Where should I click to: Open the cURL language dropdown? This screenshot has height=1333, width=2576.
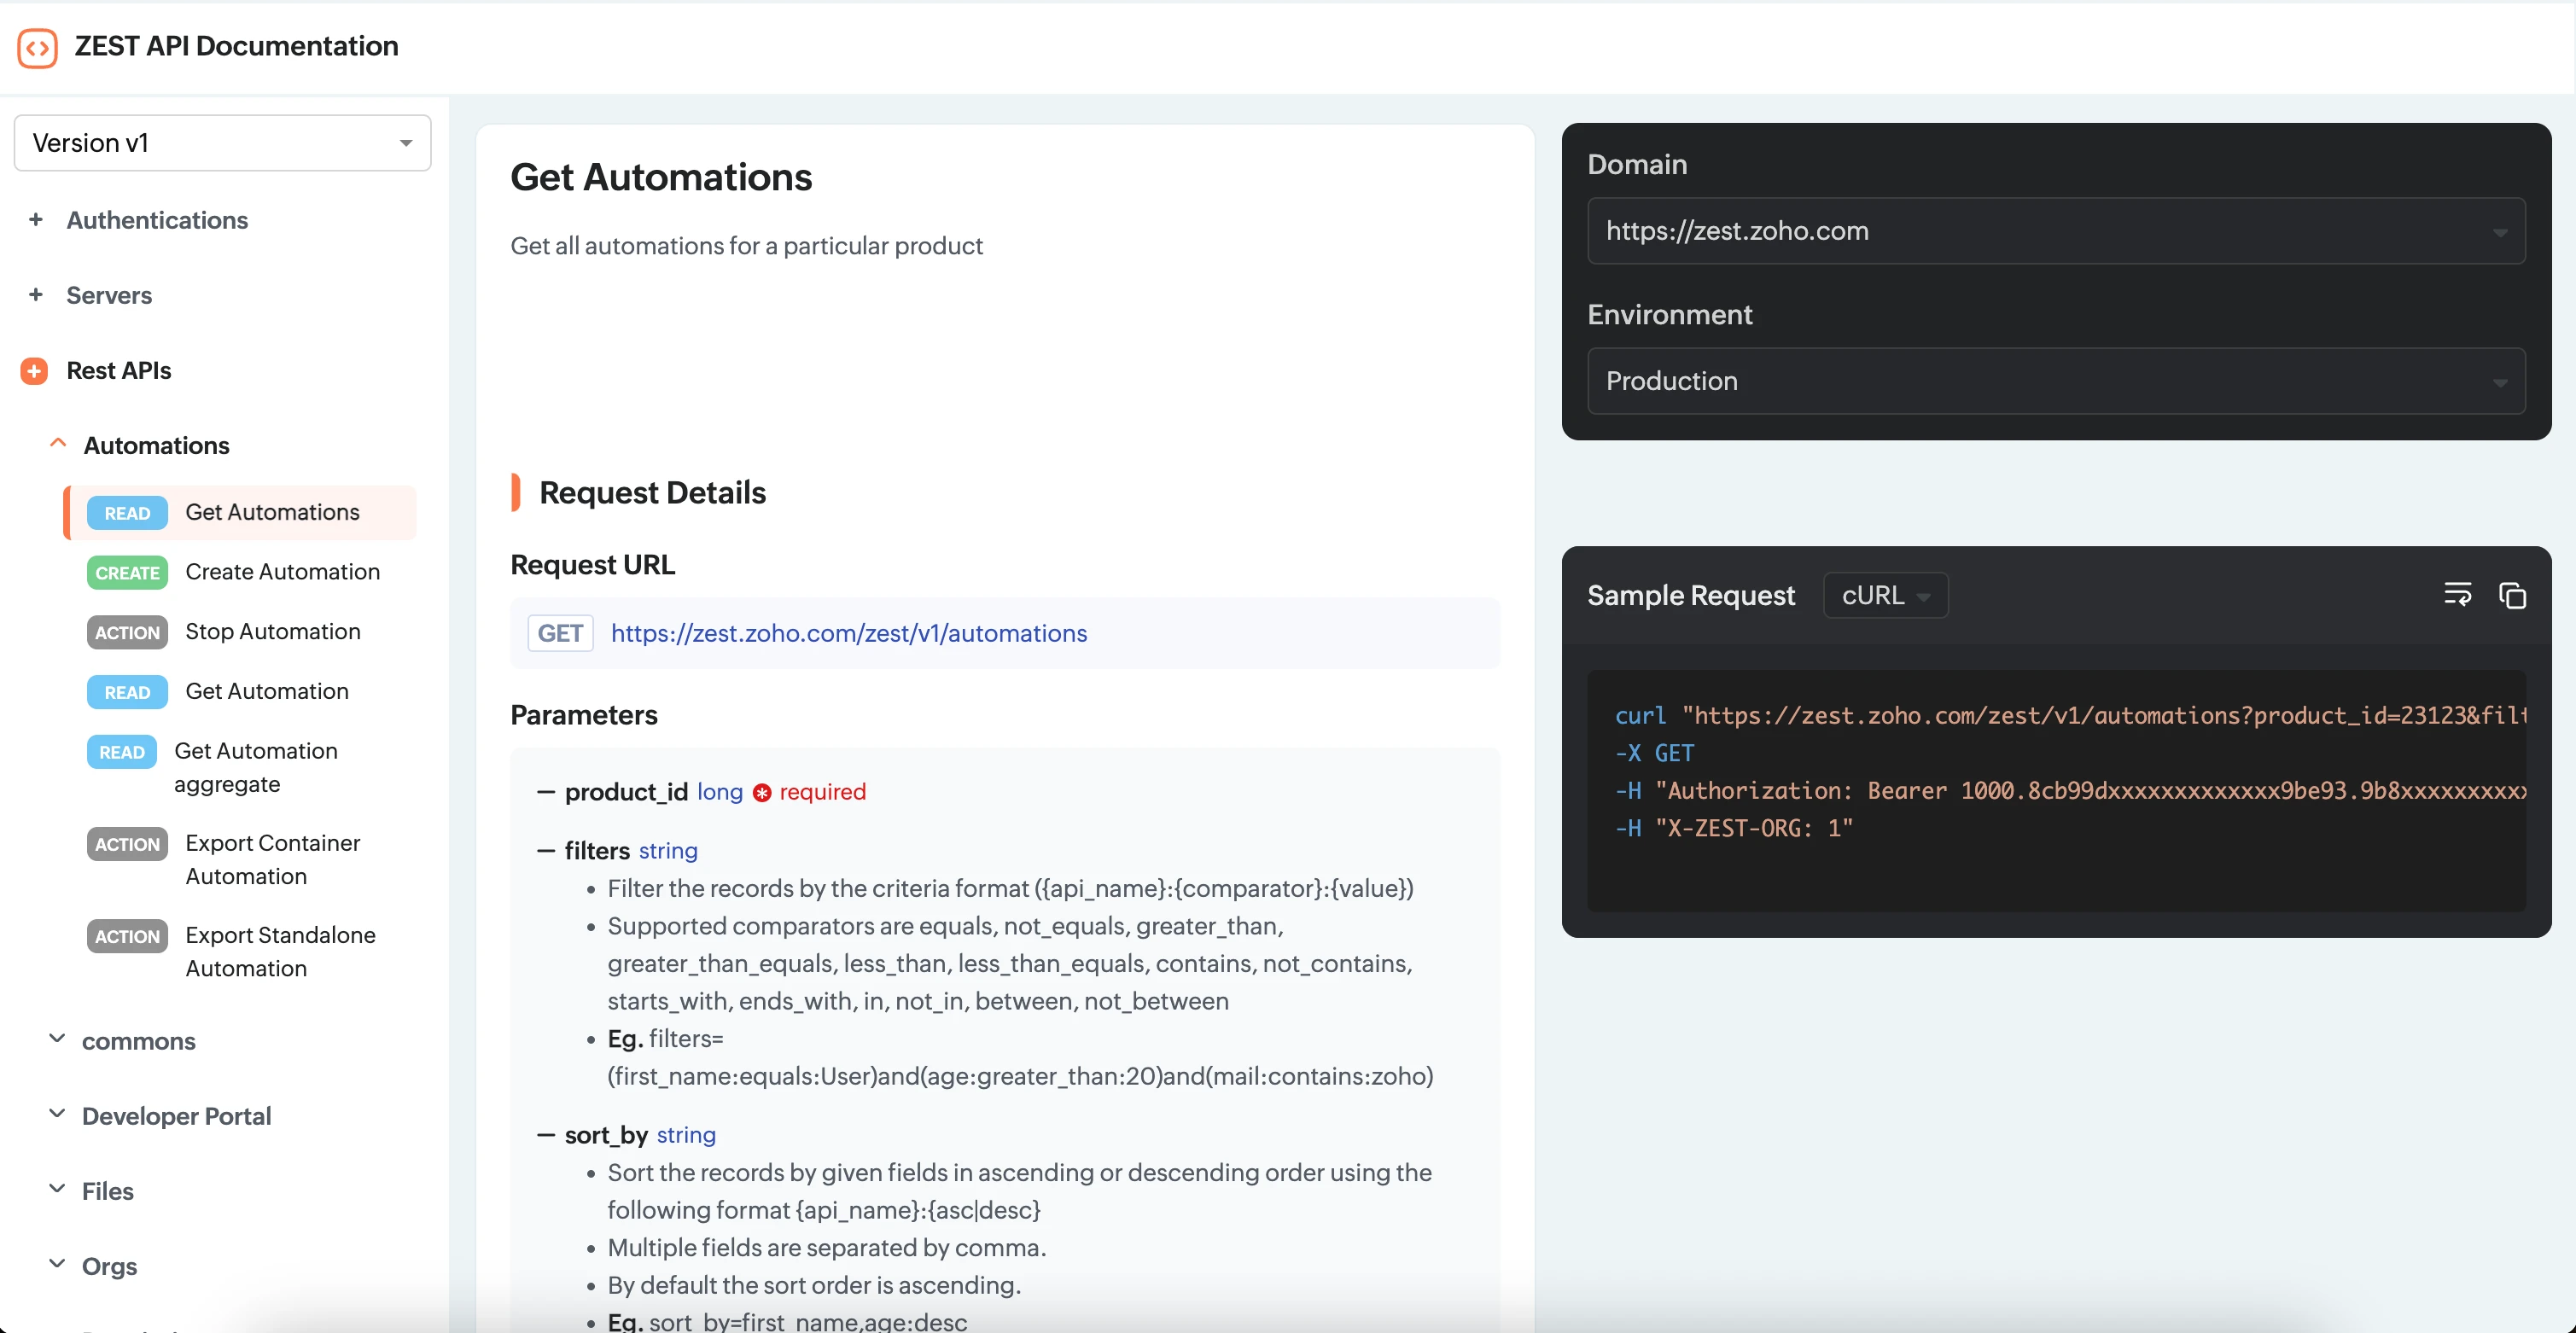coord(1885,595)
